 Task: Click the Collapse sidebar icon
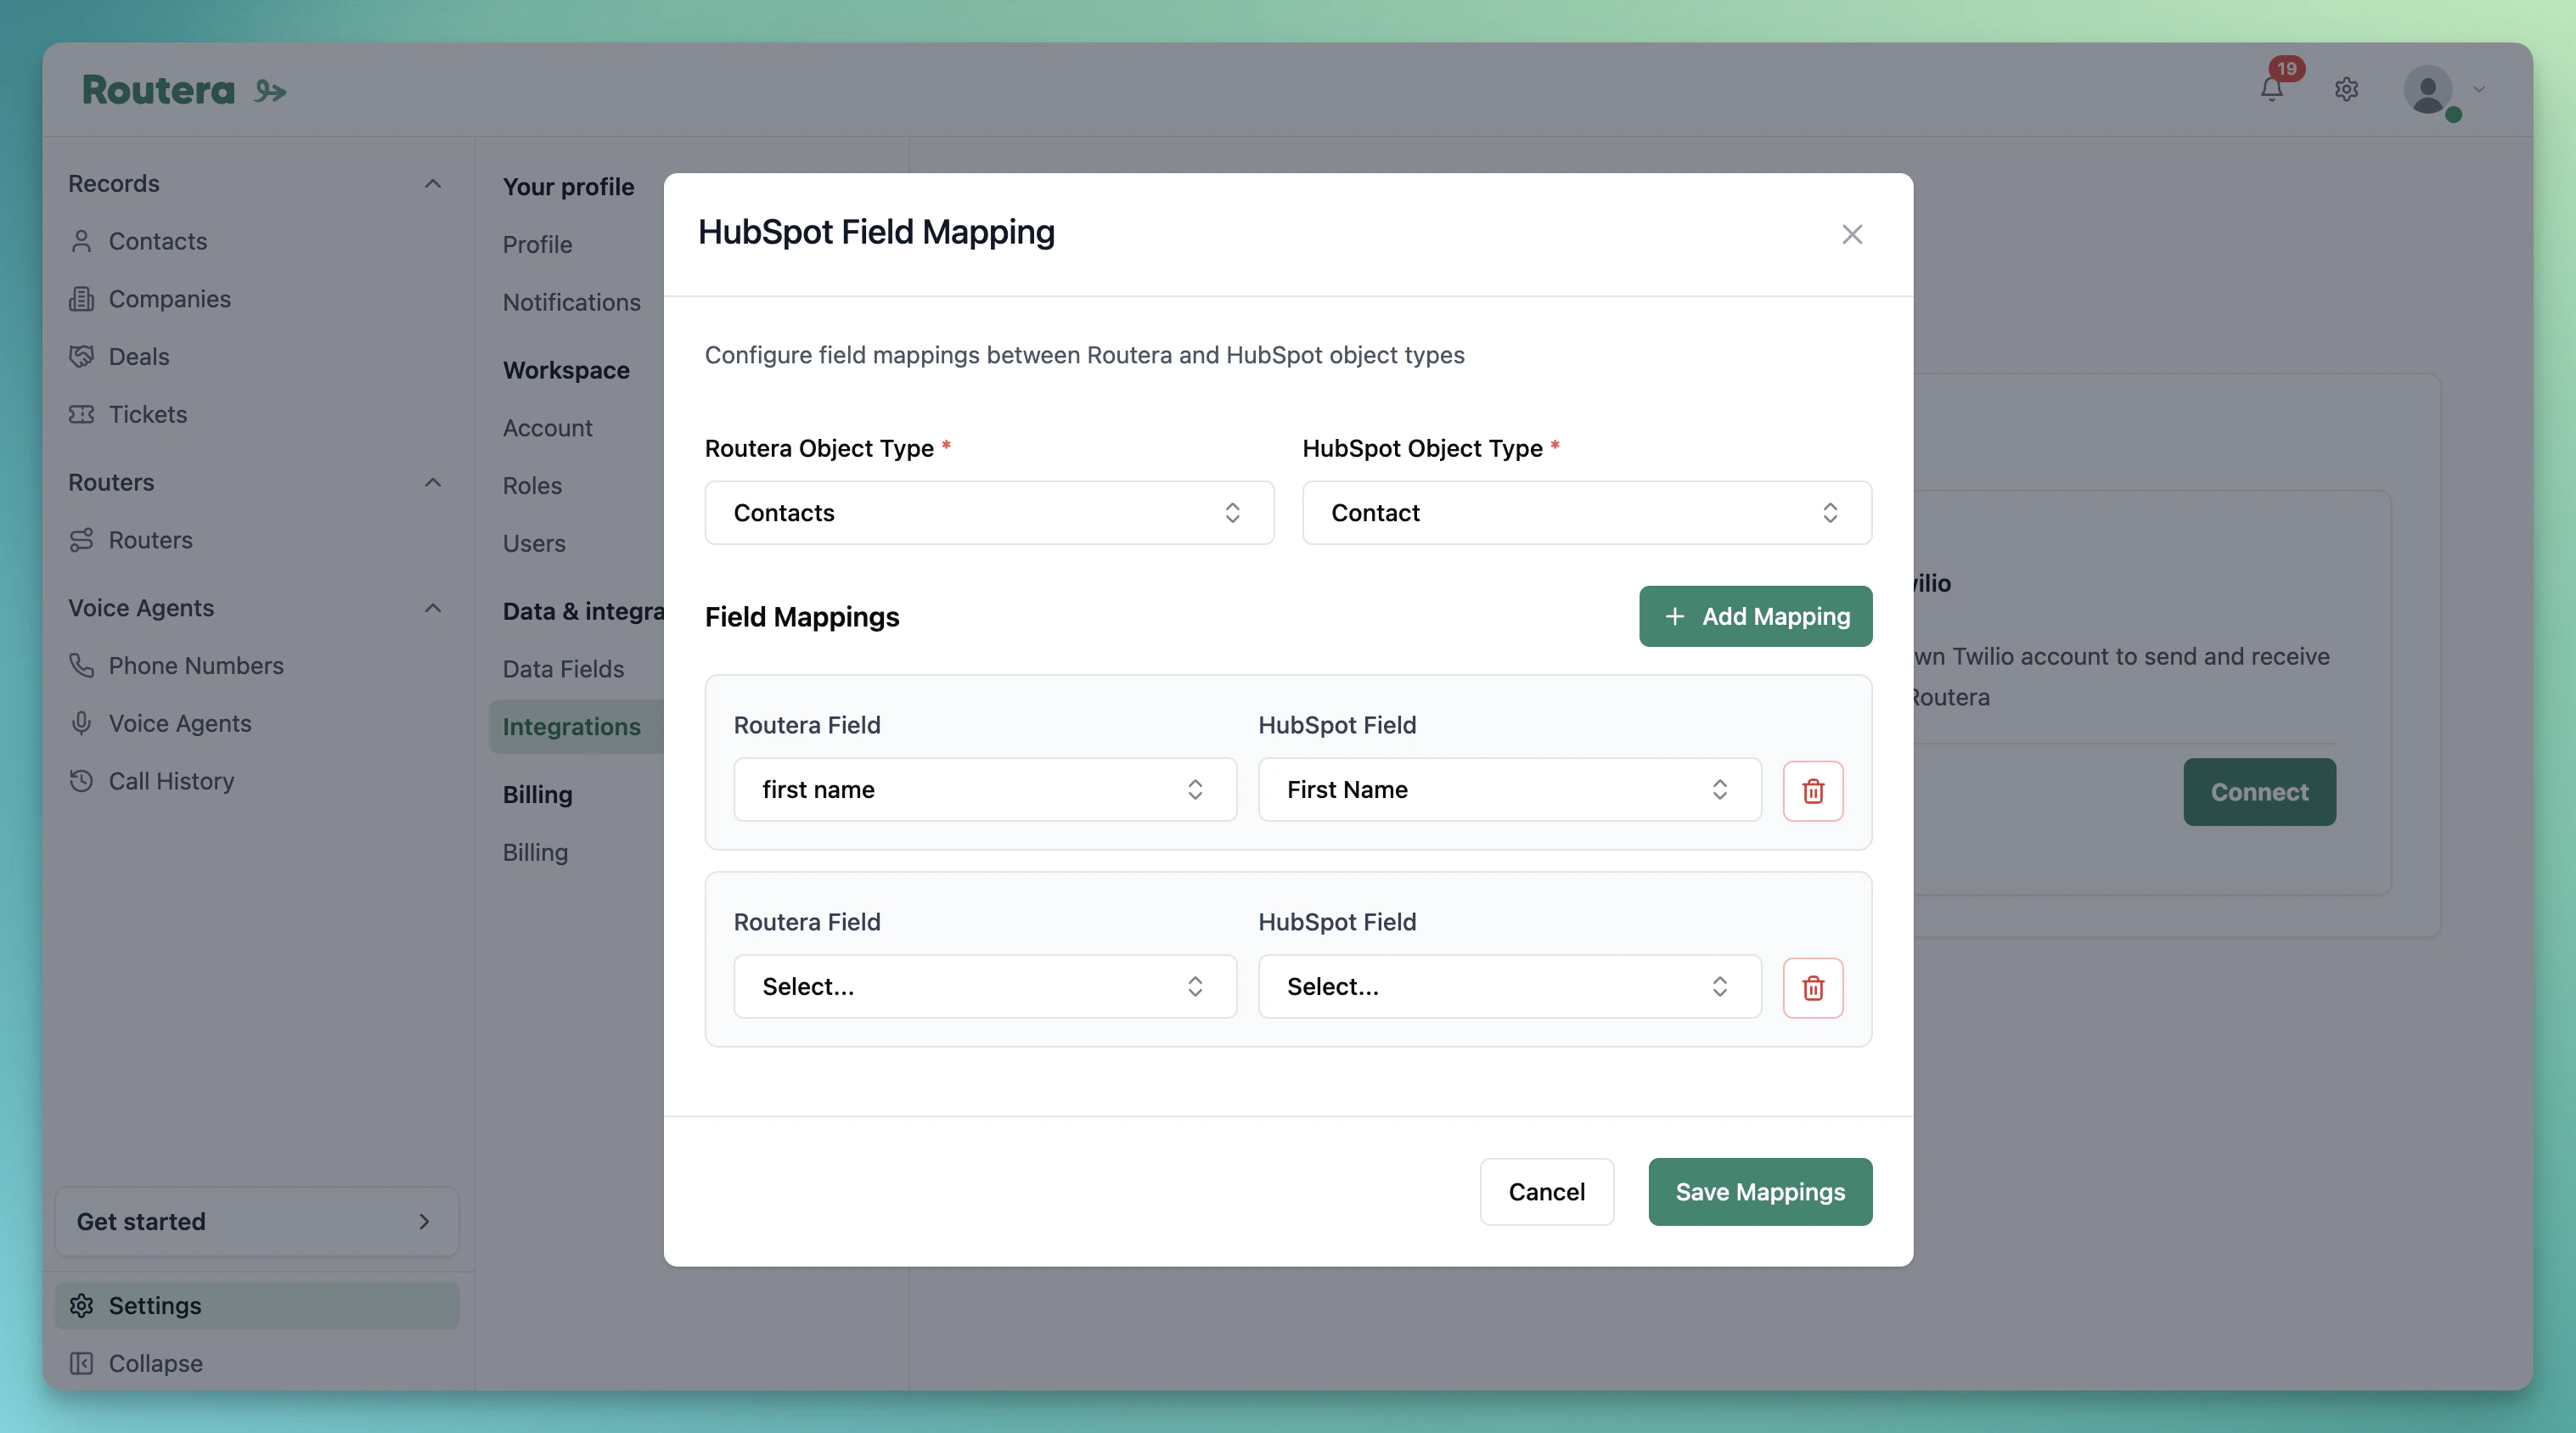82,1363
